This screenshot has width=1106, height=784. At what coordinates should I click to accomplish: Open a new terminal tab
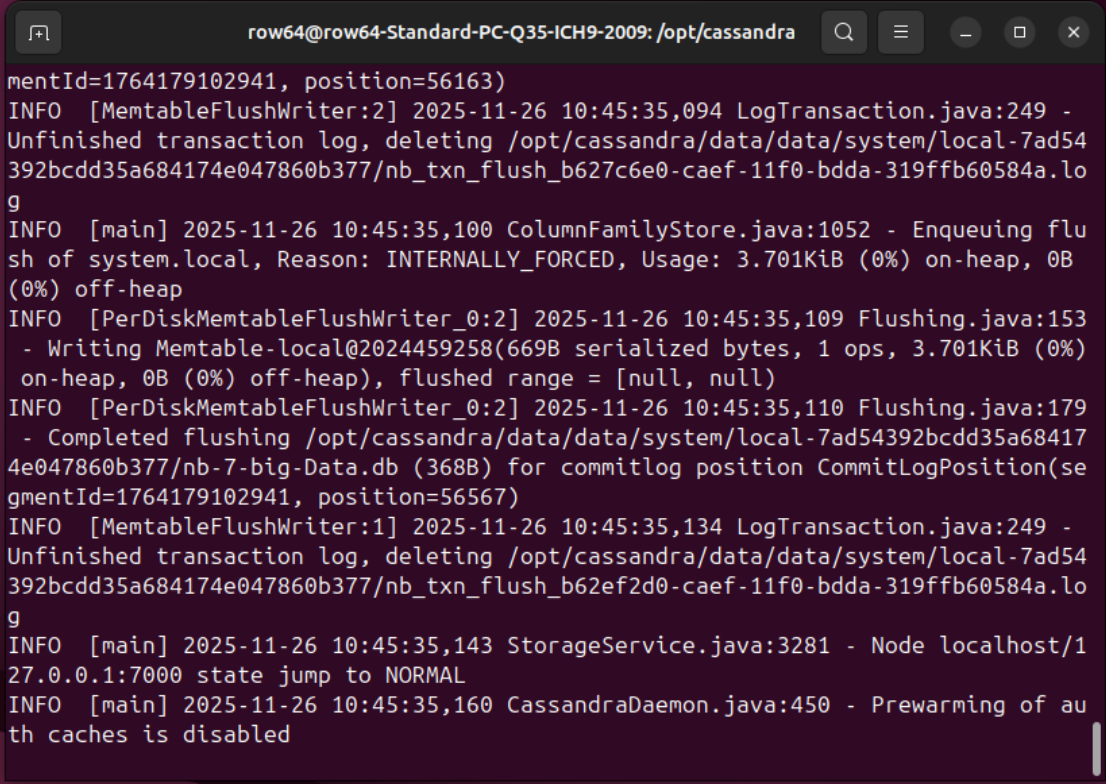(x=38, y=32)
